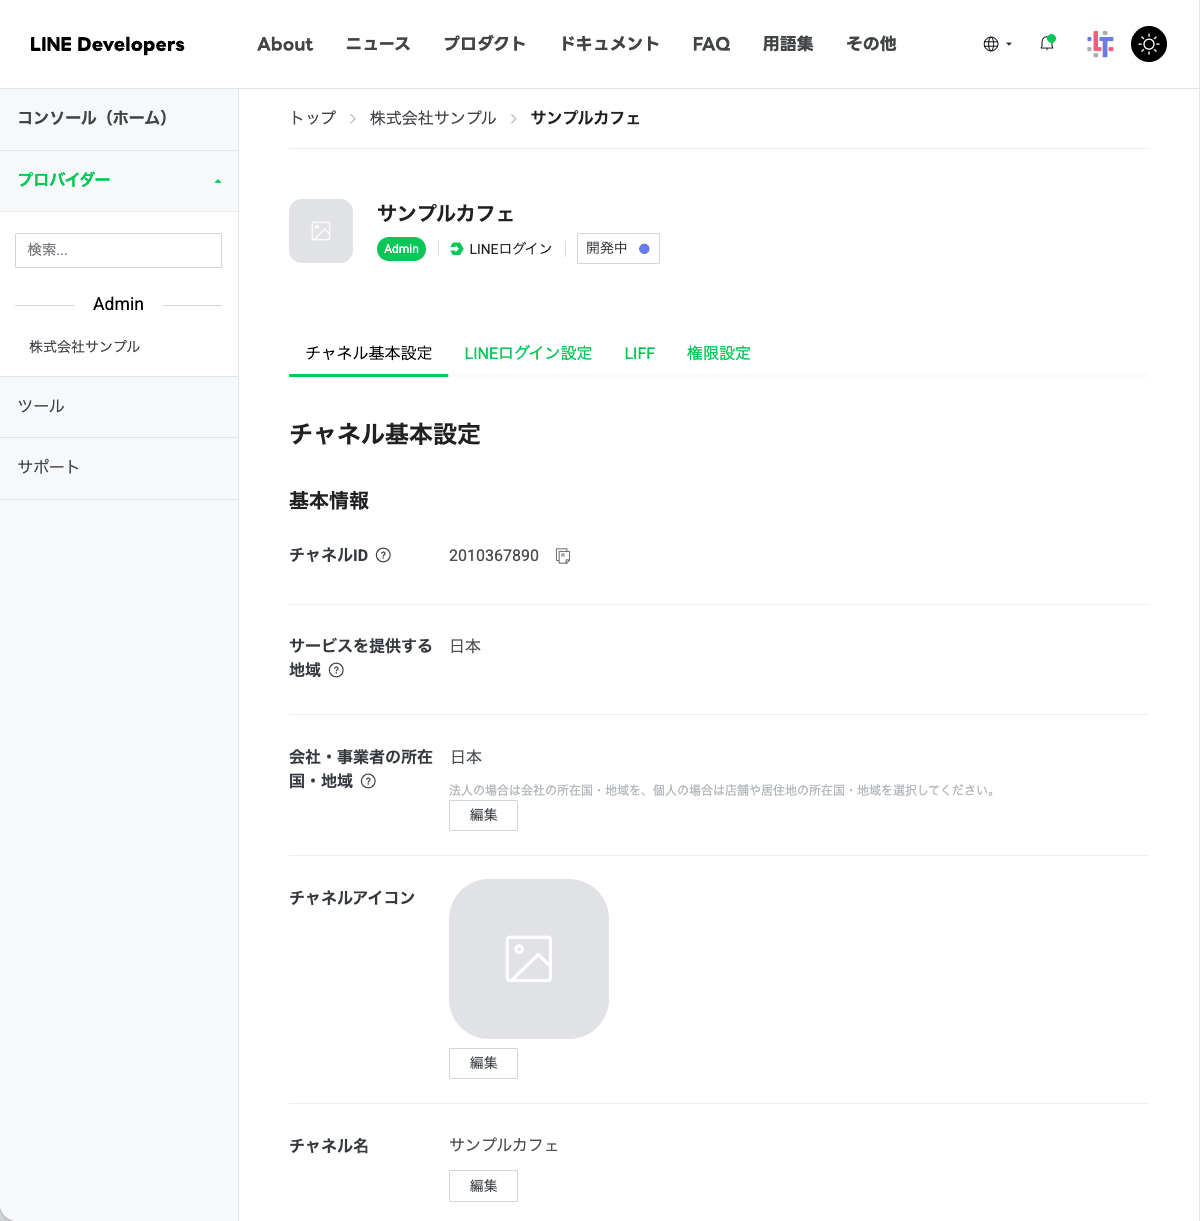Copy channel ID with copy icon
Screen dimensions: 1200x1221
(563, 556)
